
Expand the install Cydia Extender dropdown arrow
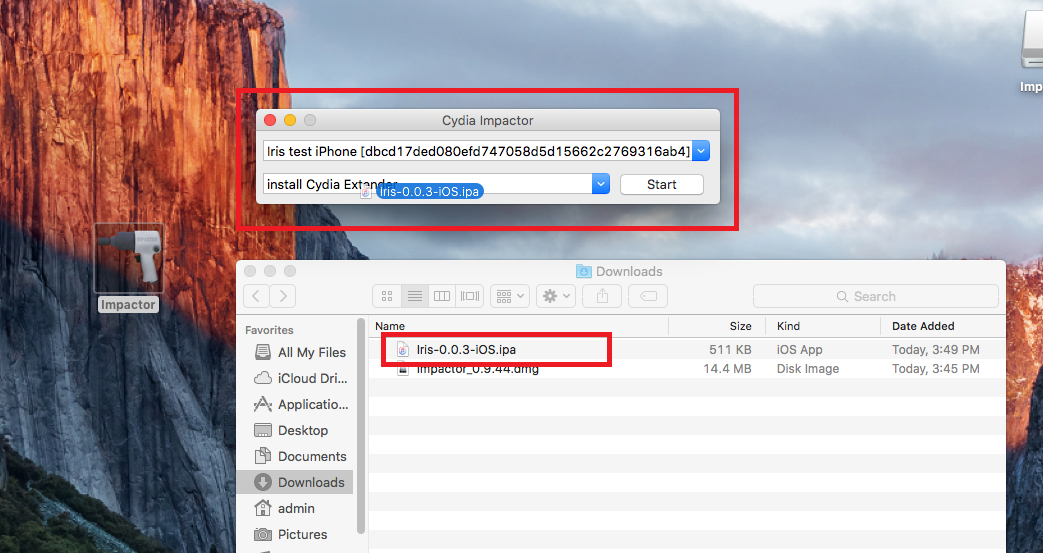pyautogui.click(x=601, y=184)
